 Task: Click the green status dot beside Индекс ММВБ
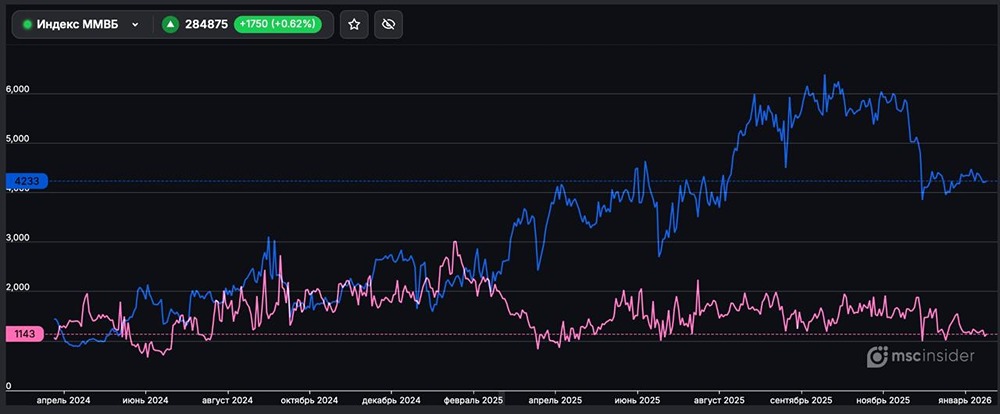pyautogui.click(x=27, y=24)
